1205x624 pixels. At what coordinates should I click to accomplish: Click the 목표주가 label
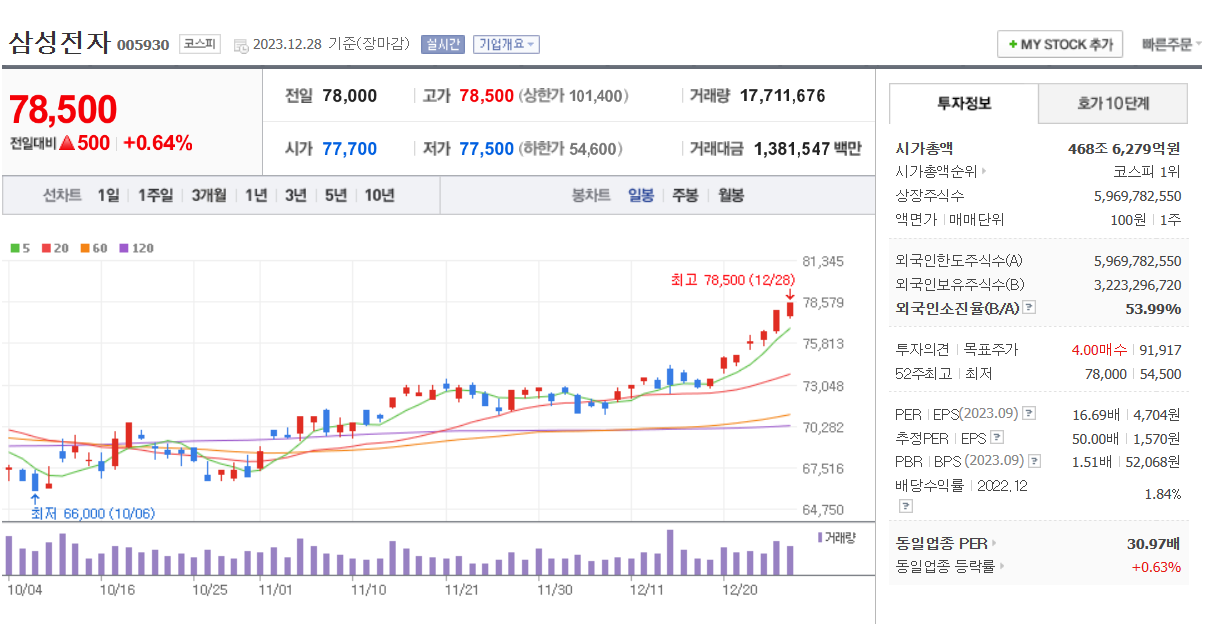point(990,349)
